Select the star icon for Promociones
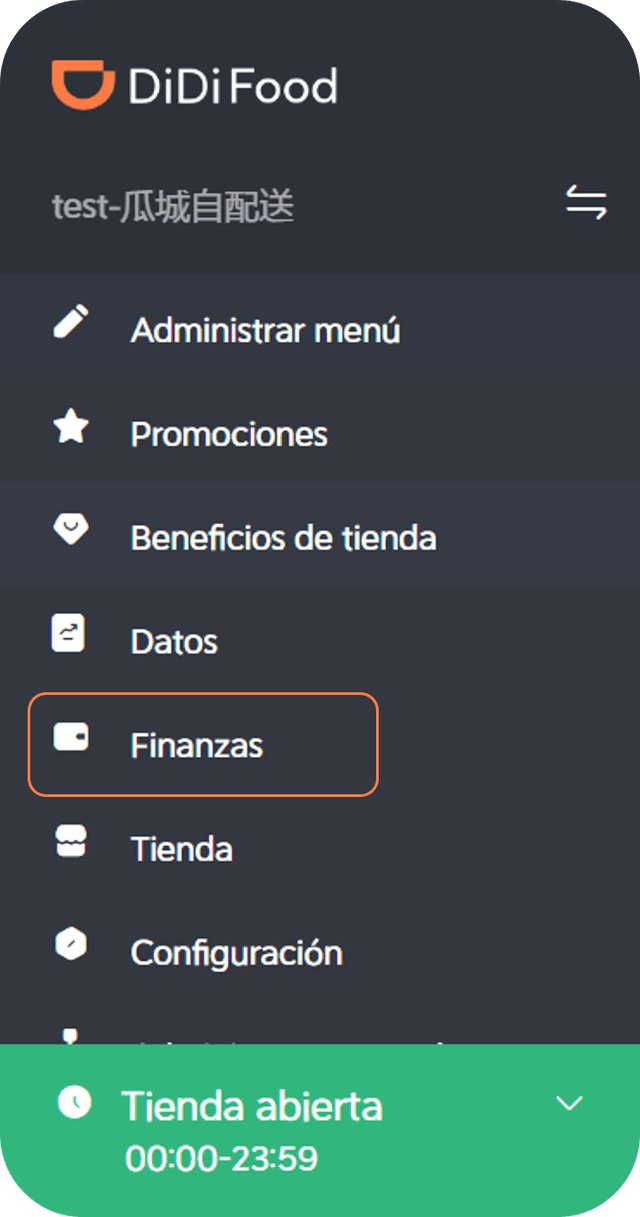Viewport: 640px width, 1217px height. [x=69, y=424]
